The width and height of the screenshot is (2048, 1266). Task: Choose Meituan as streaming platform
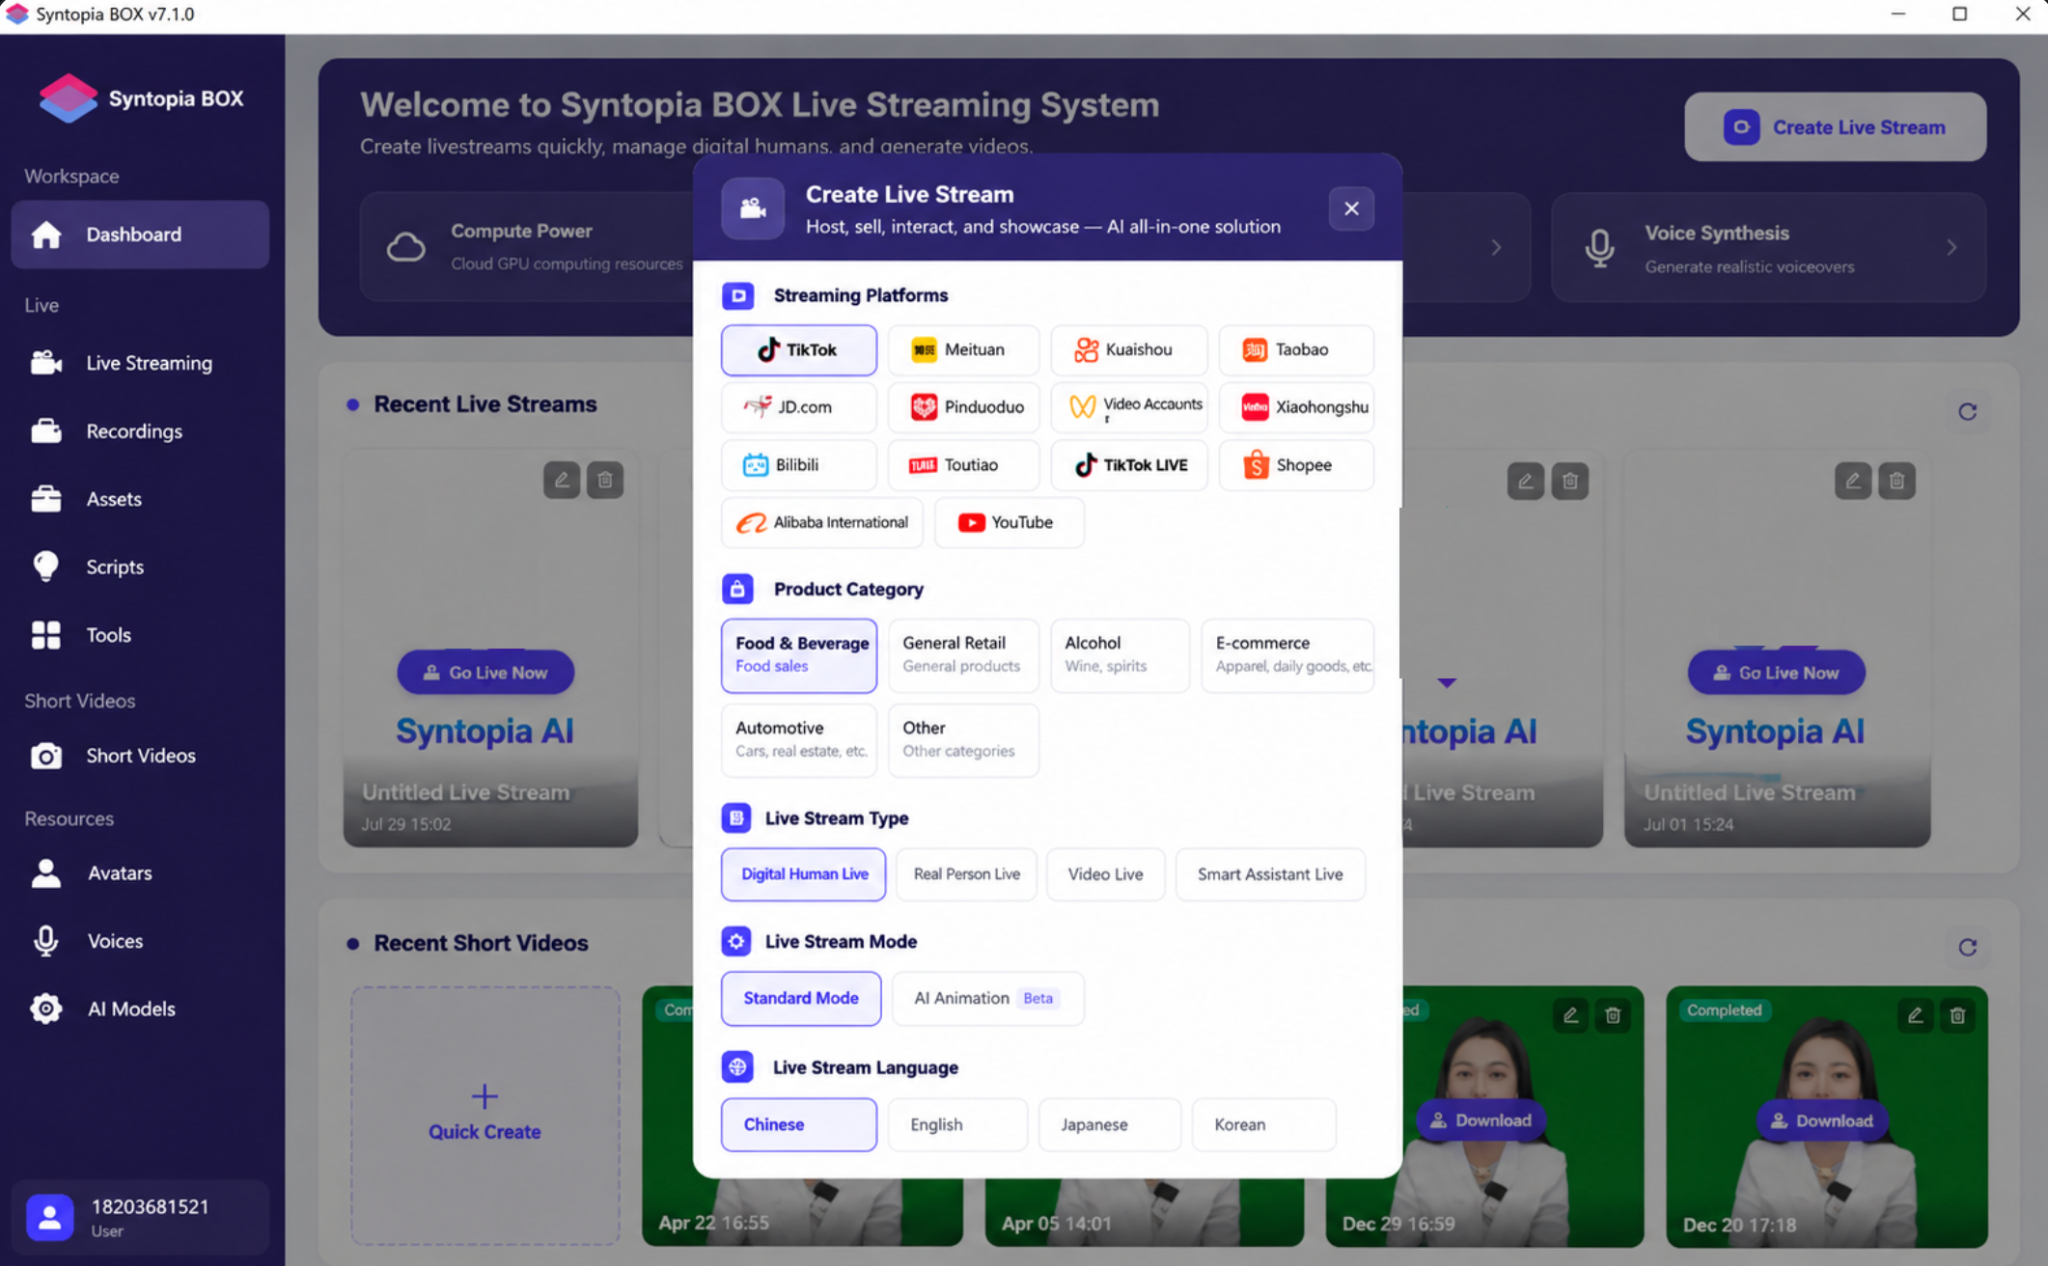tap(962, 350)
